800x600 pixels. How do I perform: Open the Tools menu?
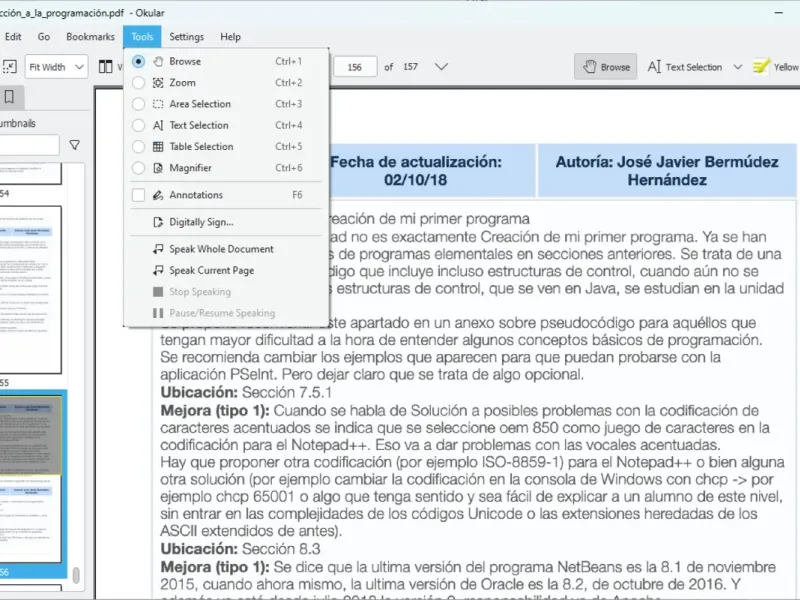click(142, 37)
